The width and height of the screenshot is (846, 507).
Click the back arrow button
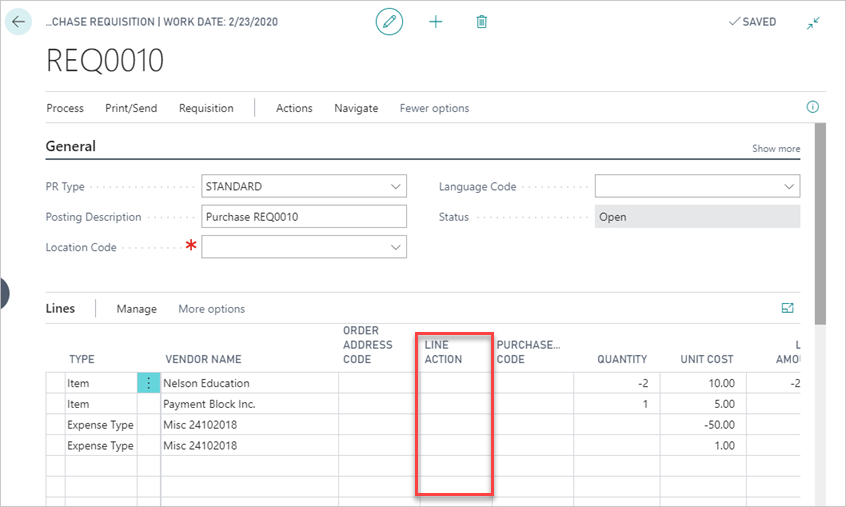coord(18,21)
